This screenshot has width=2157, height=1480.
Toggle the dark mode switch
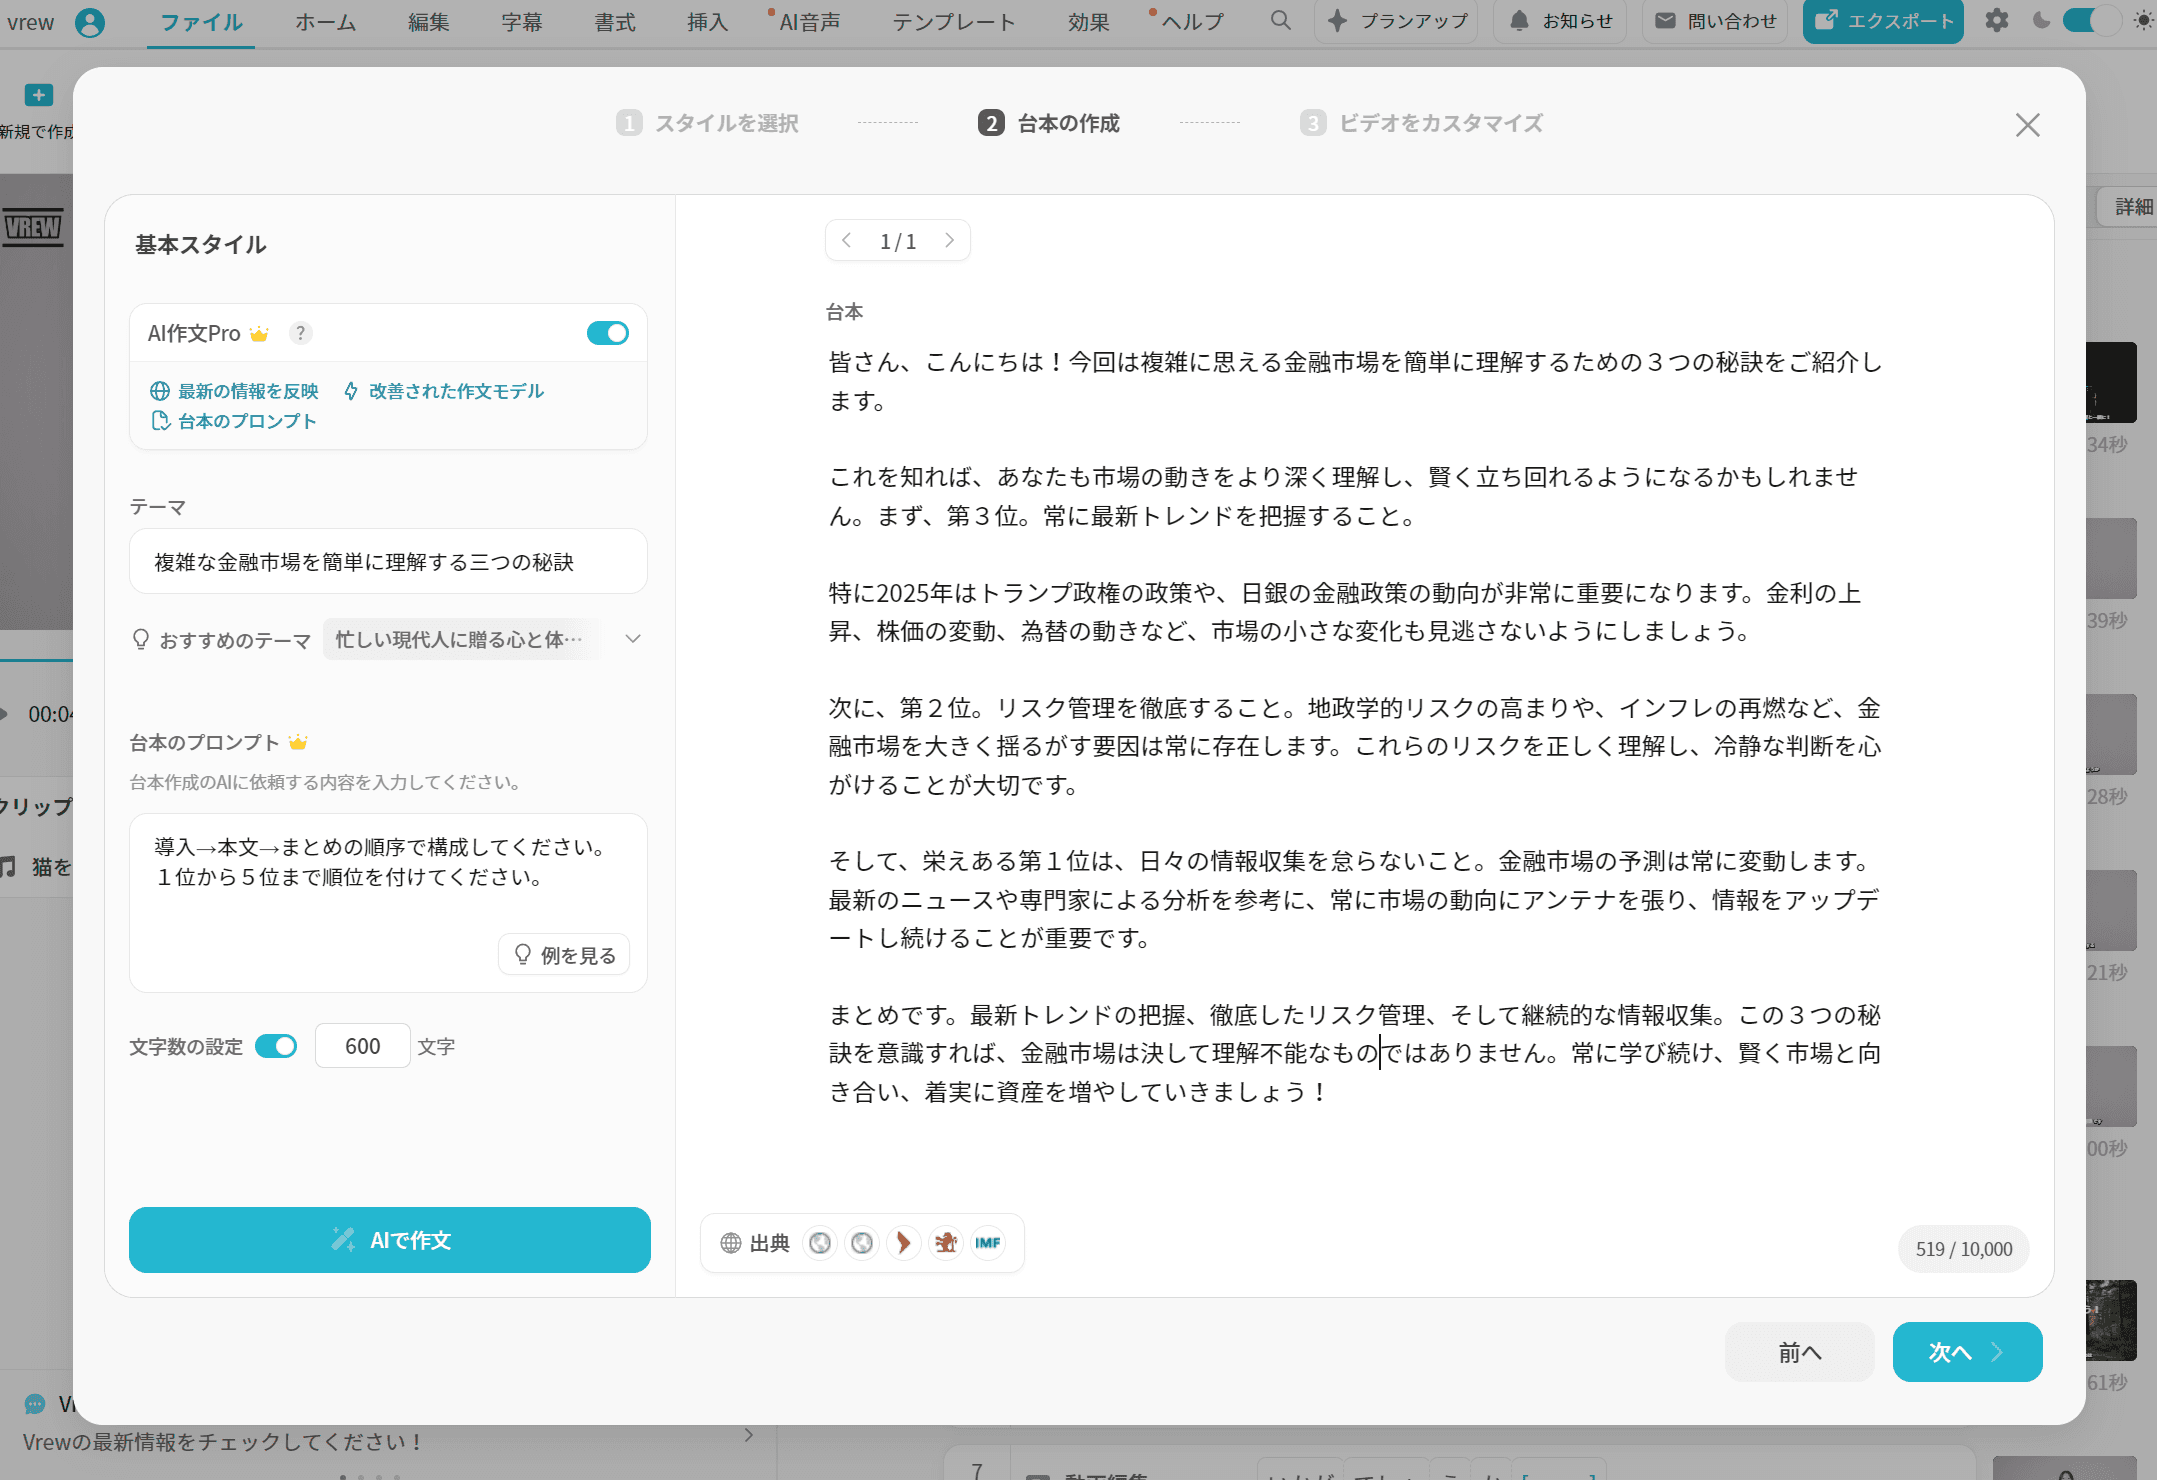[x=2090, y=21]
